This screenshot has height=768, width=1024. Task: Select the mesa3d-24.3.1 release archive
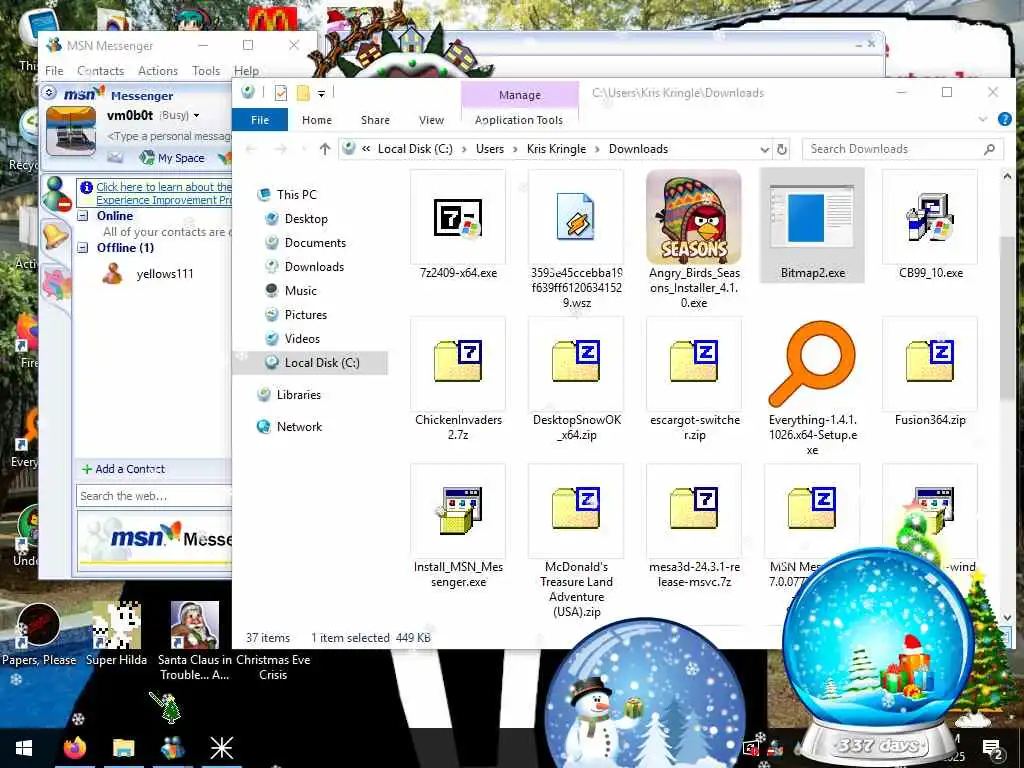pyautogui.click(x=694, y=527)
